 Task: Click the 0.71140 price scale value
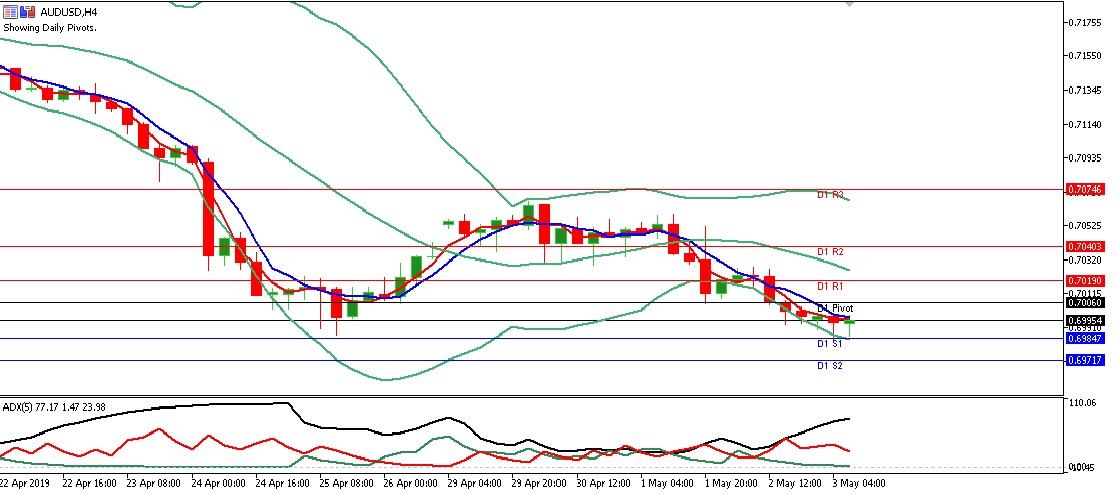[1086, 124]
